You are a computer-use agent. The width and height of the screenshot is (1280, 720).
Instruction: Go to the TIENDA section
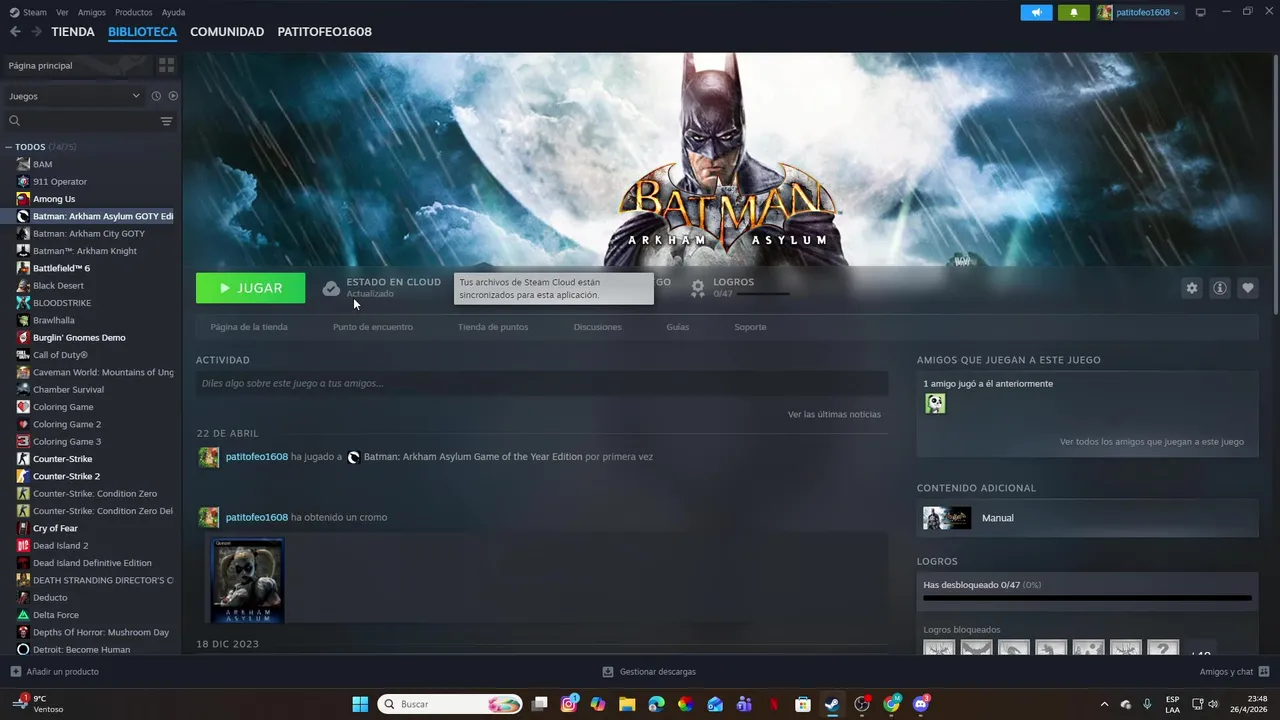(73, 32)
